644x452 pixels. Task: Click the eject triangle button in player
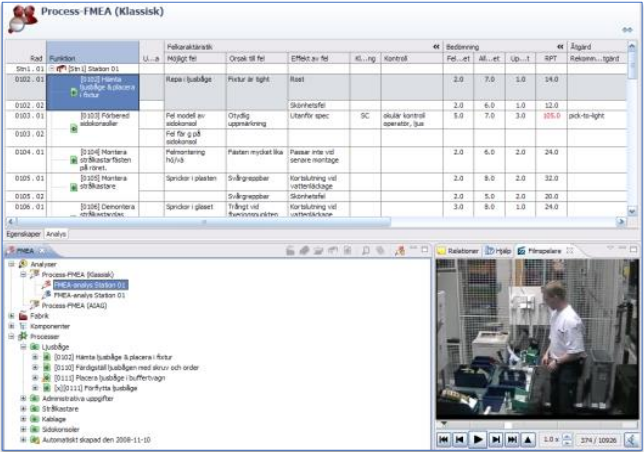point(529,439)
